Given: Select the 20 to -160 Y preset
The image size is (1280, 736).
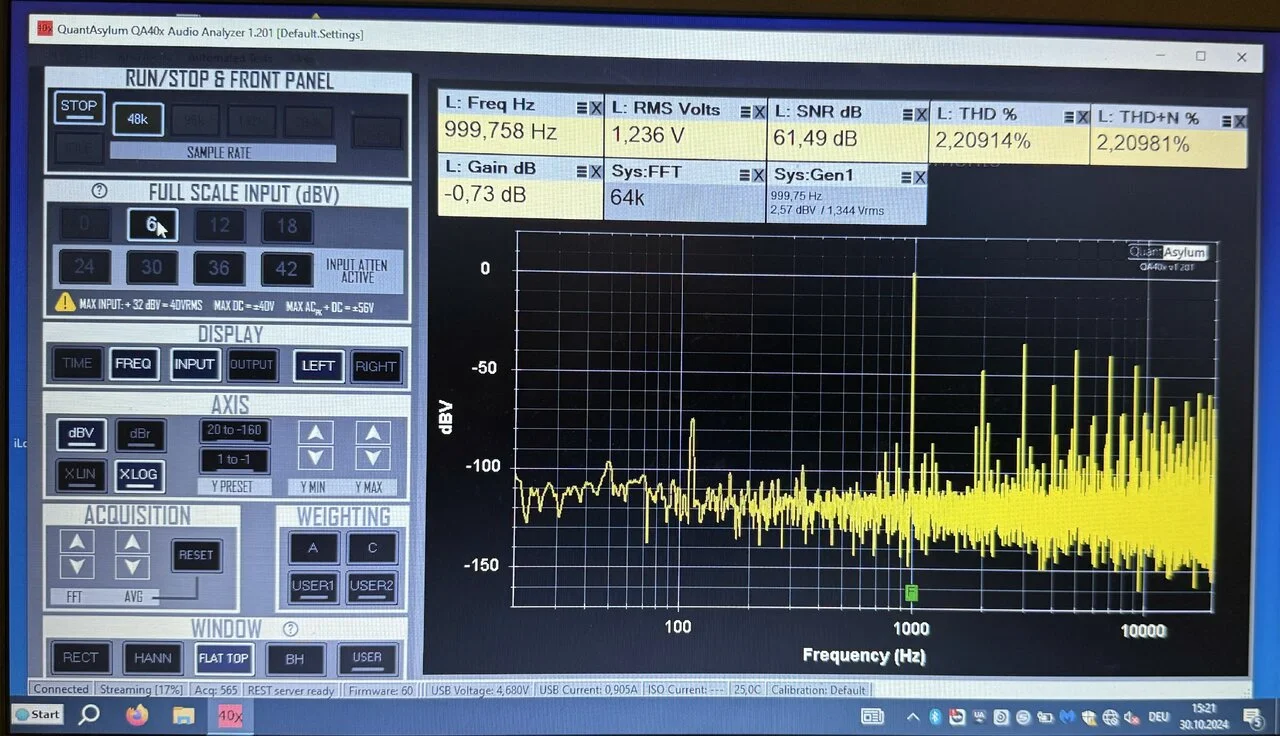Looking at the screenshot, I should click(232, 431).
